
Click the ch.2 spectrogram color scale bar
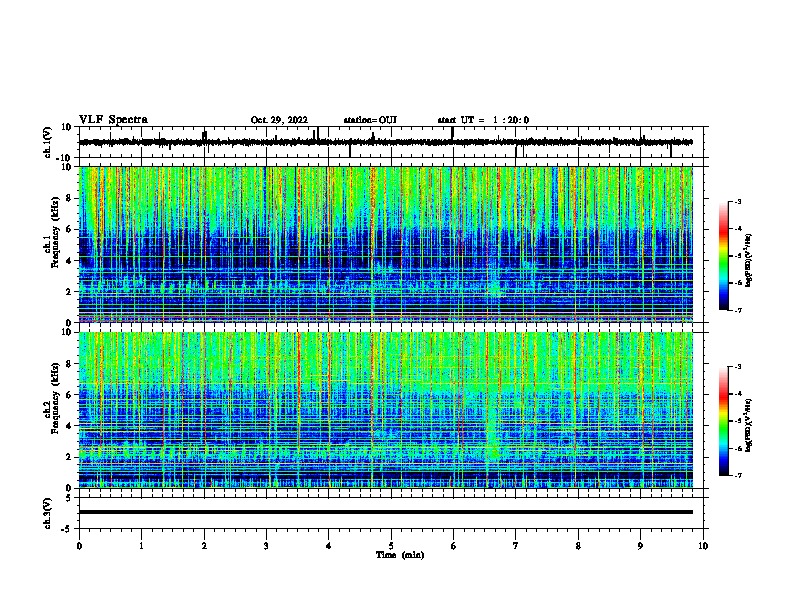point(724,421)
